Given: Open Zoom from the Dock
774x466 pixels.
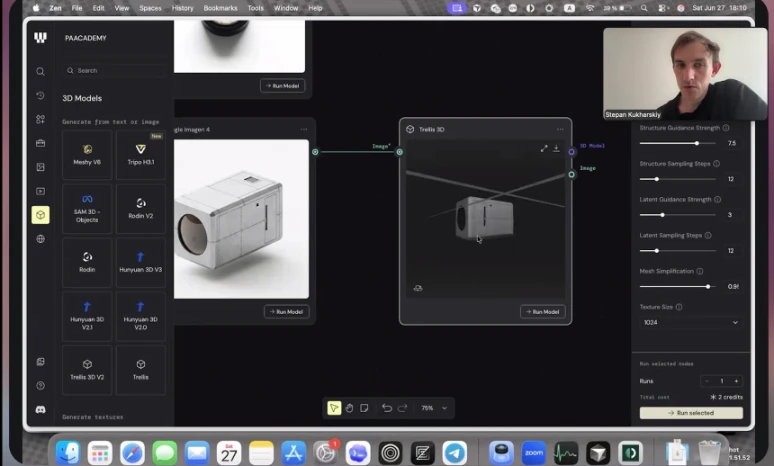Looking at the screenshot, I should point(534,453).
